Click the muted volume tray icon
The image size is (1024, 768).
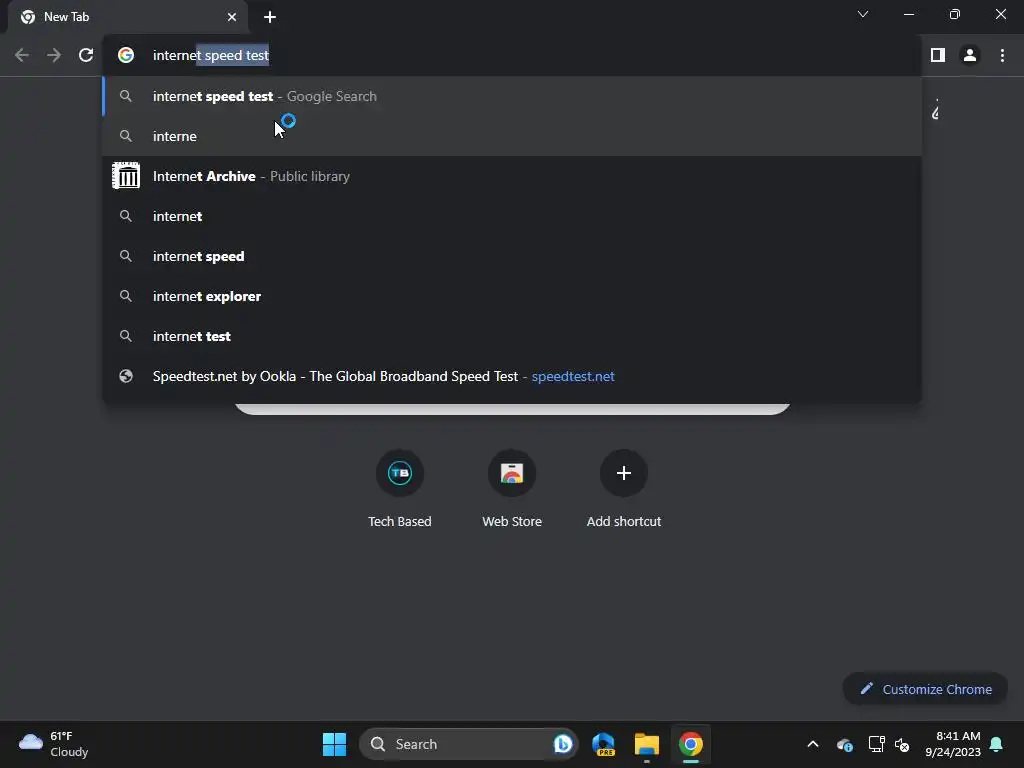pos(902,744)
